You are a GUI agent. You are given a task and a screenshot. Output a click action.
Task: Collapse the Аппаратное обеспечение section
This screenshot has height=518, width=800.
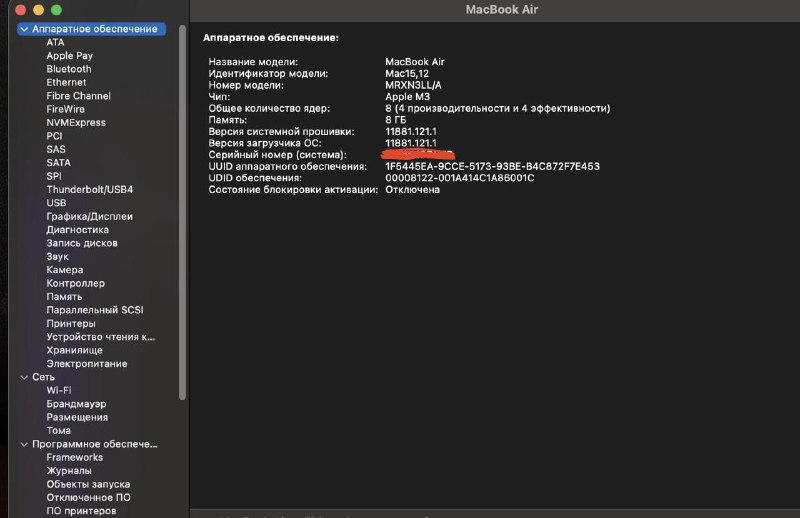pos(24,29)
